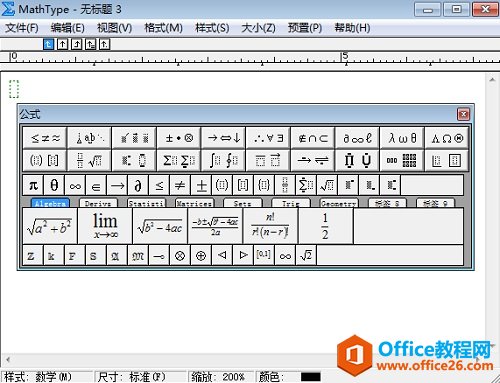The image size is (500, 383).
Task: Insert the circled plus symbol ⊕
Action: tap(201, 256)
